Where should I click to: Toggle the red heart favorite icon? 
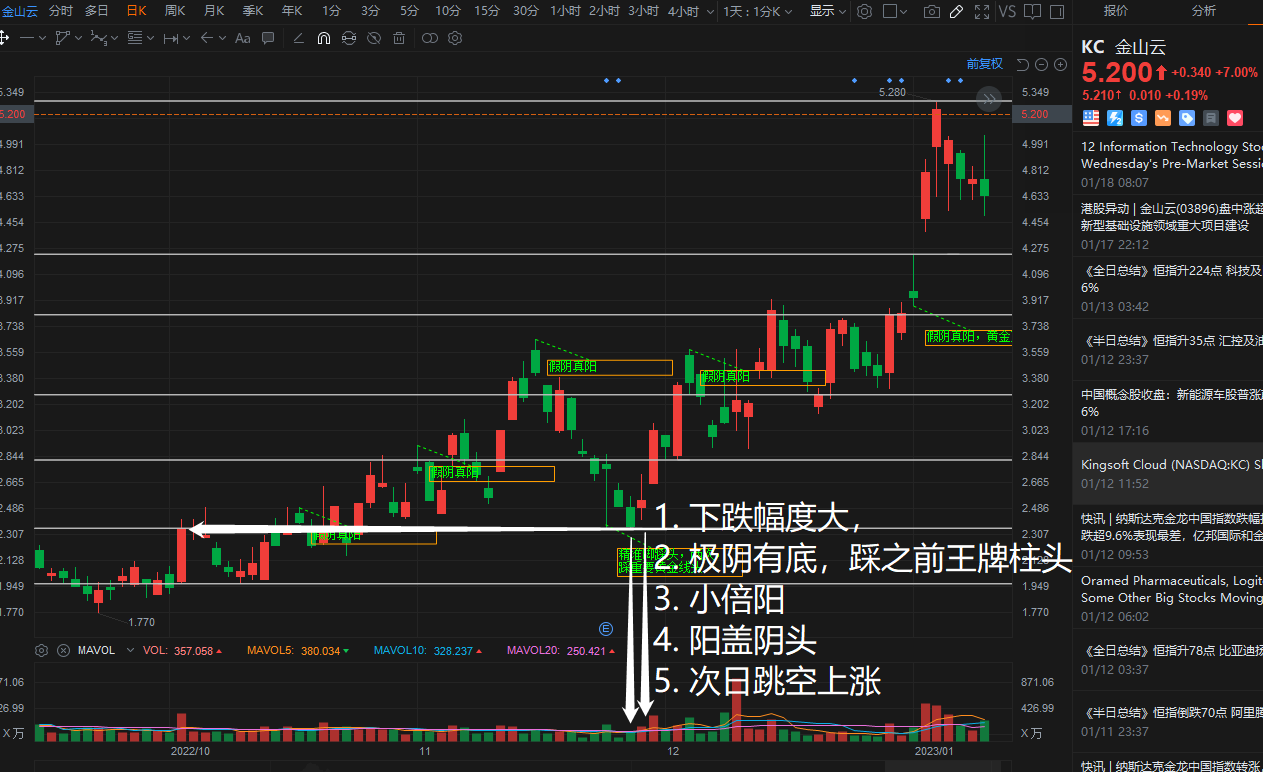[1235, 118]
